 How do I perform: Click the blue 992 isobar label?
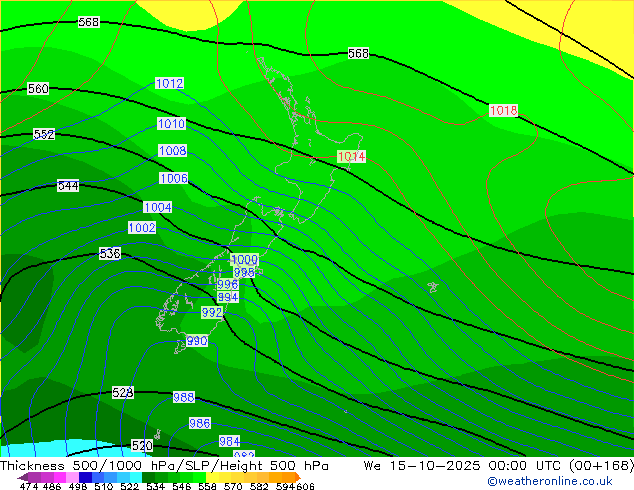click(x=212, y=313)
